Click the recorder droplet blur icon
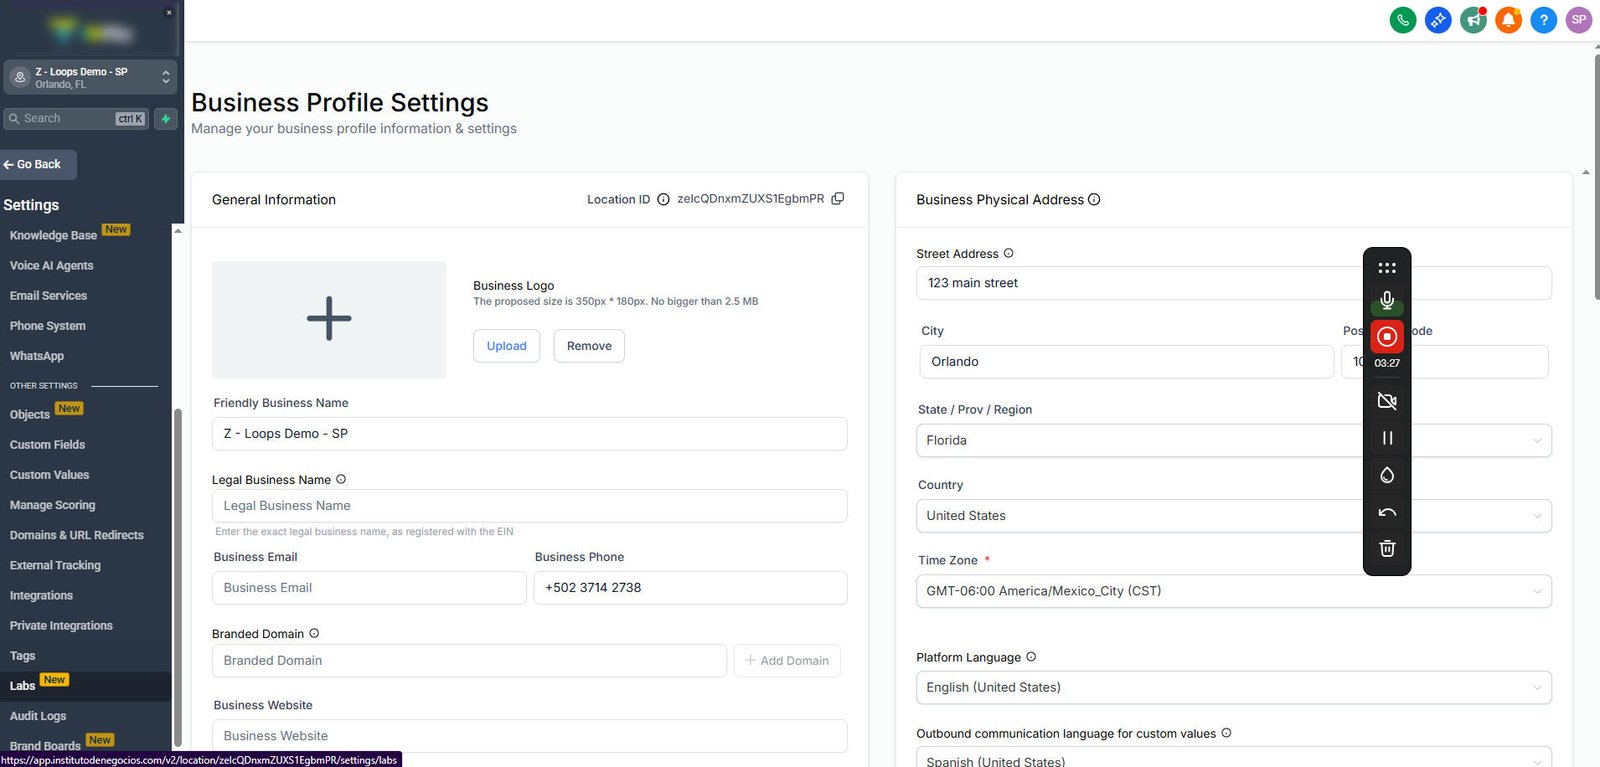 (x=1387, y=475)
